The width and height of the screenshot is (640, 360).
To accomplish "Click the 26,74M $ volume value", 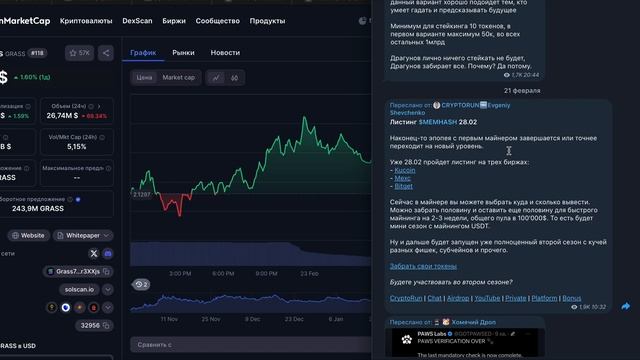I will (x=62, y=116).
